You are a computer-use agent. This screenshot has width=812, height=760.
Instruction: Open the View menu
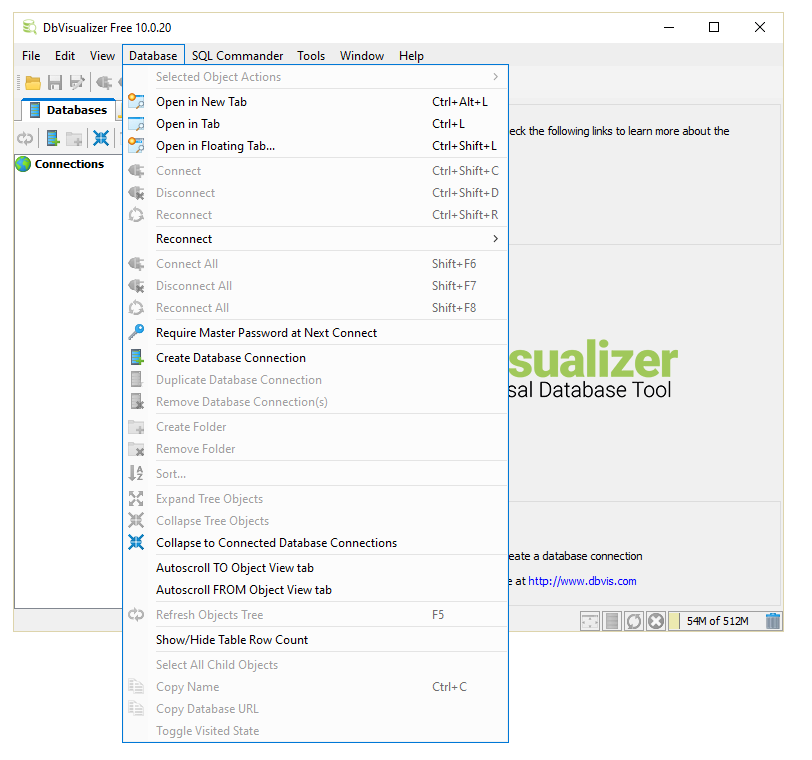click(x=102, y=55)
